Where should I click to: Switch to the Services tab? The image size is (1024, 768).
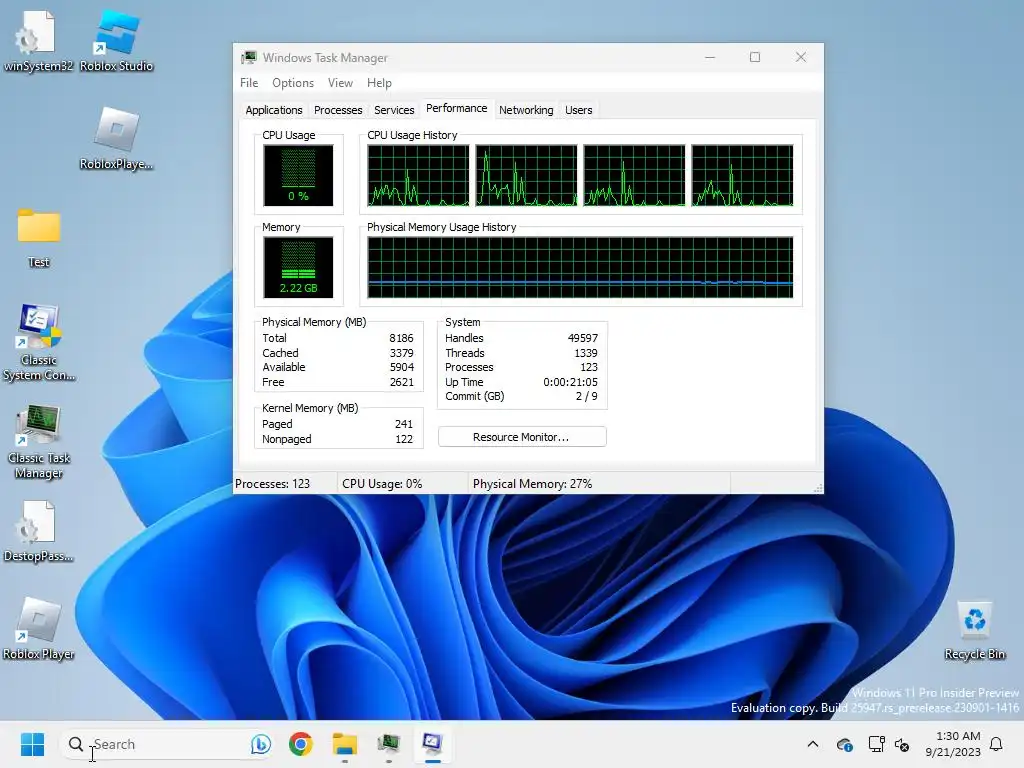click(394, 110)
